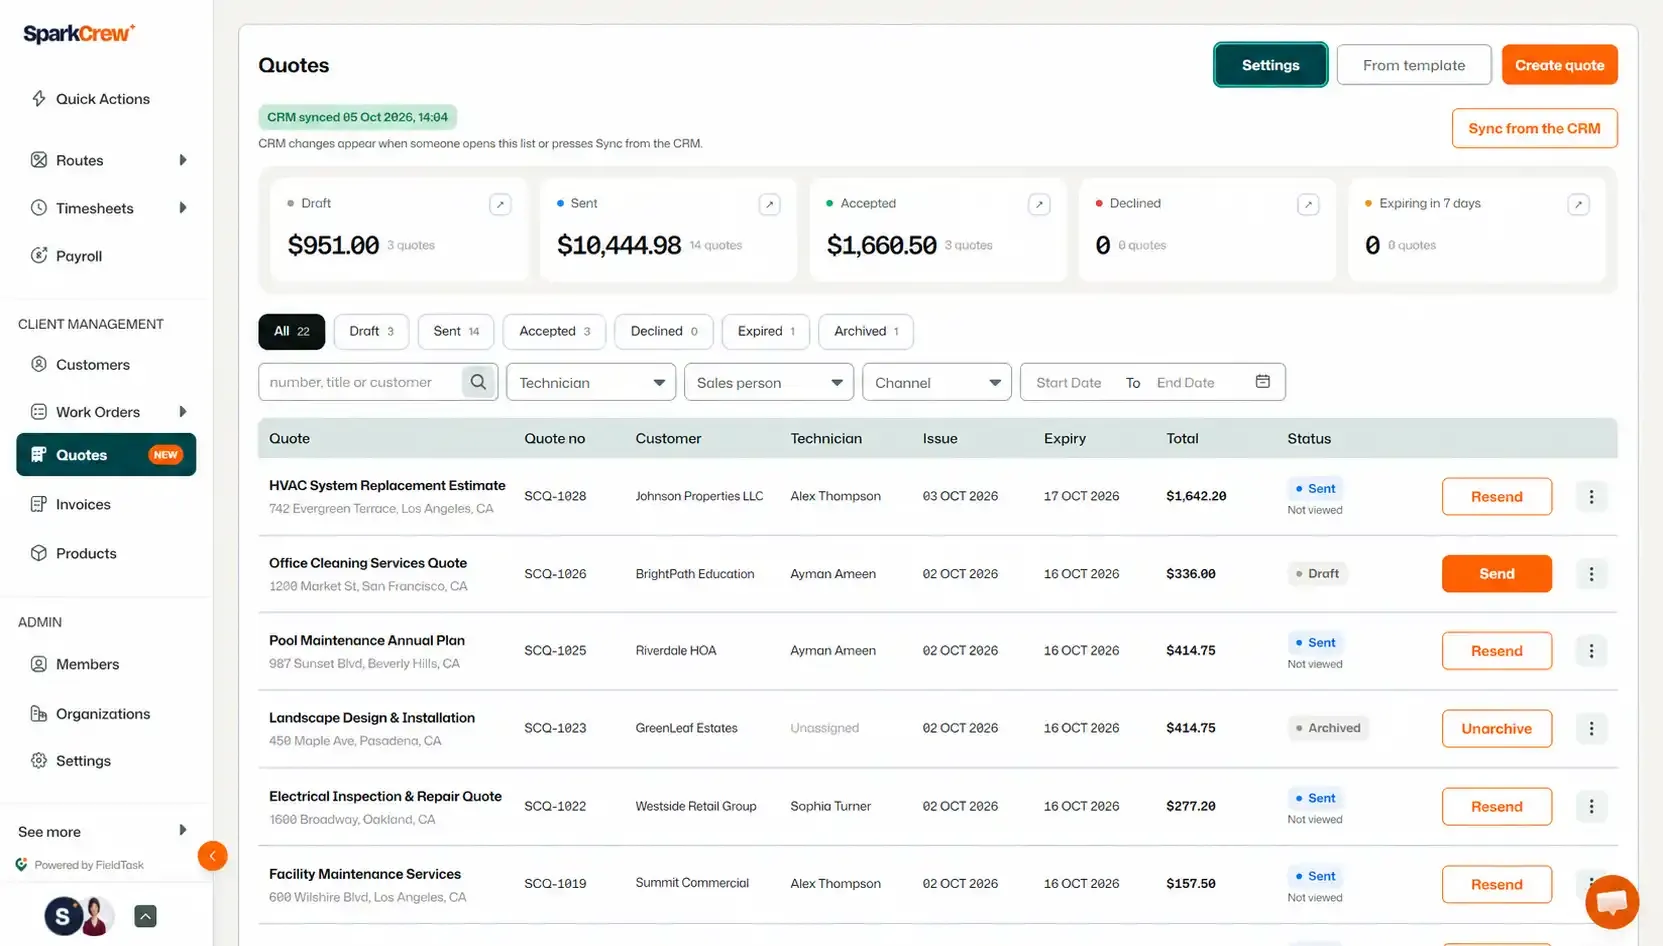The height and width of the screenshot is (946, 1663).
Task: Click the search magnifier icon
Action: coord(479,382)
